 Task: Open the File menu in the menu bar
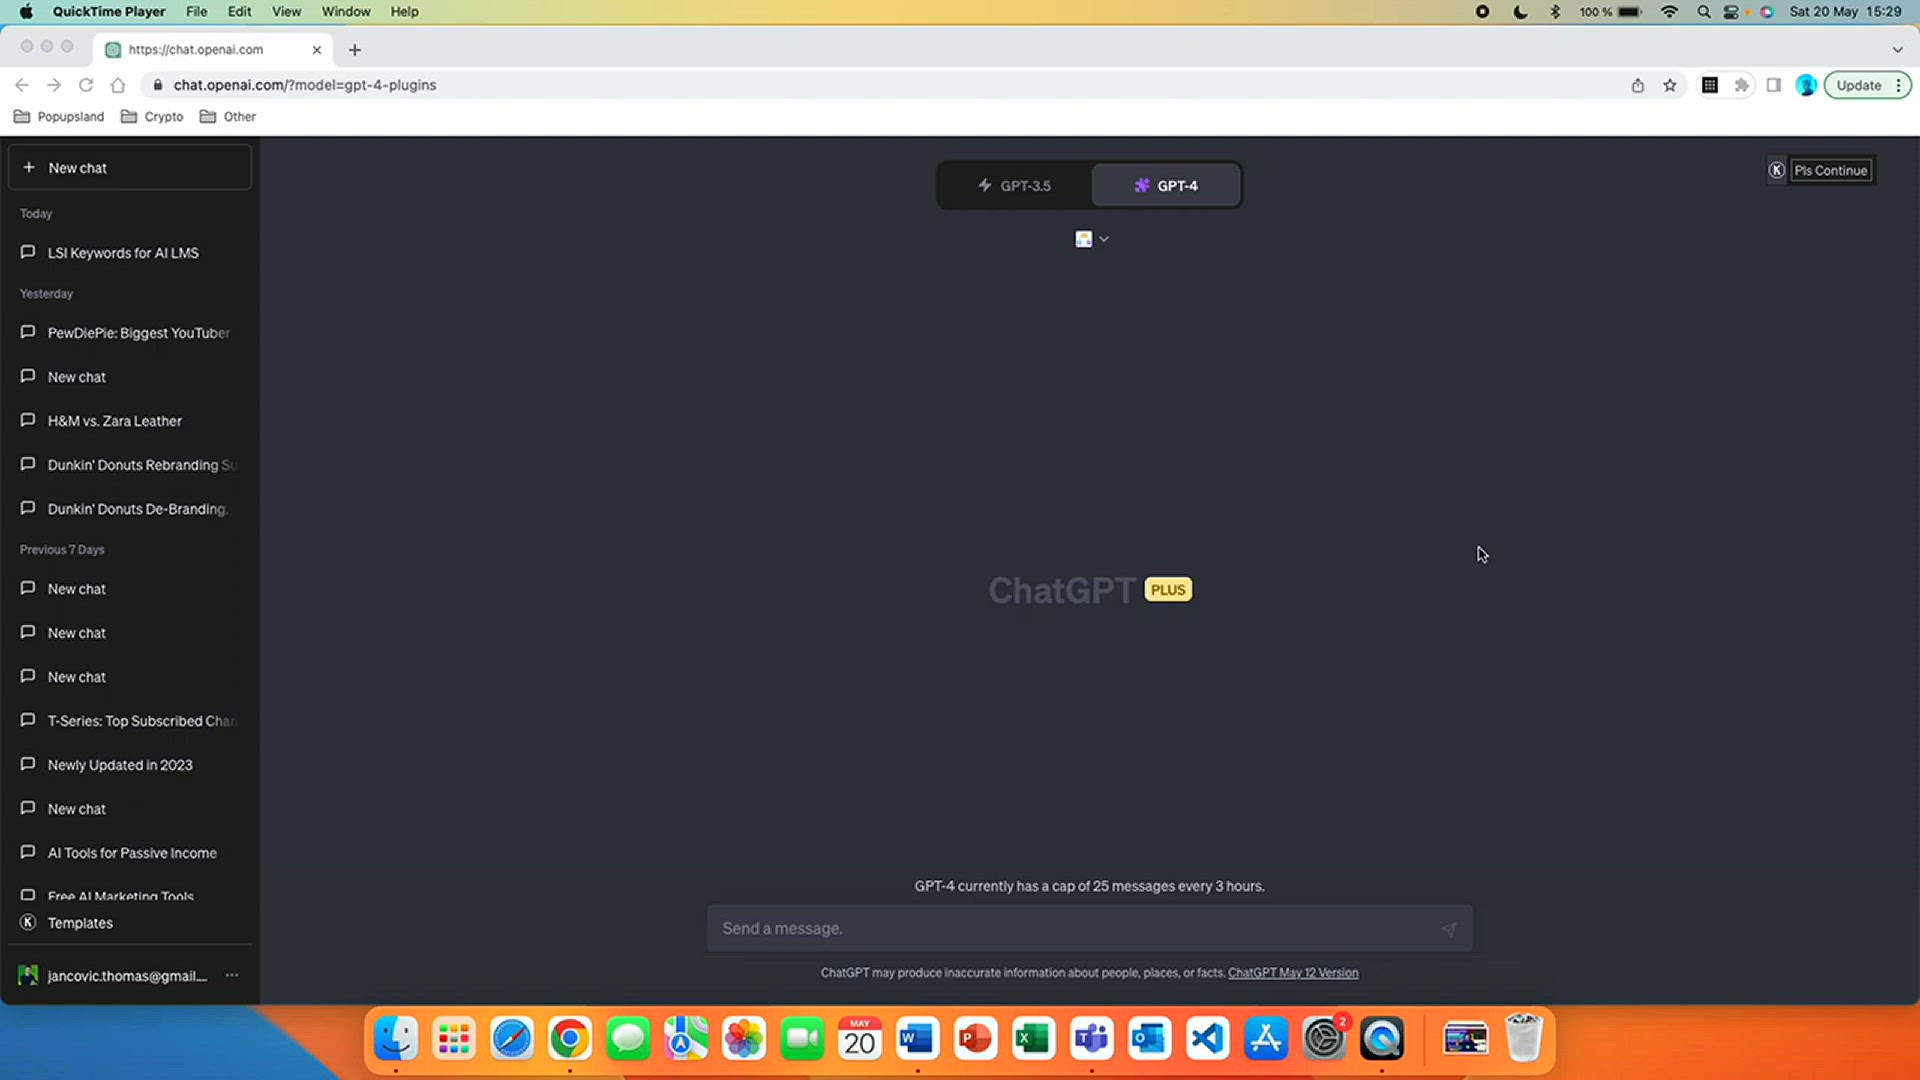pyautogui.click(x=197, y=12)
